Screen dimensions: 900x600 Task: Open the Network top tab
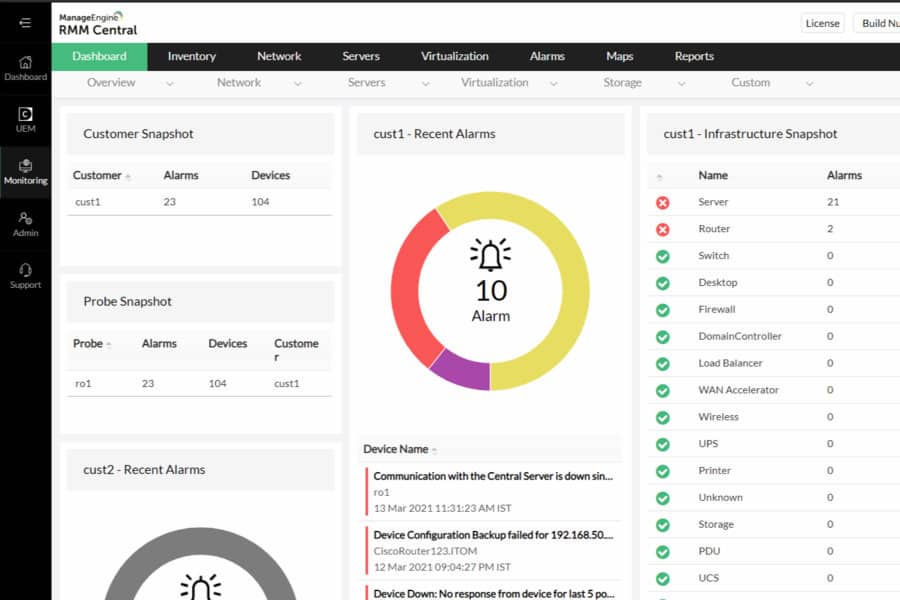(279, 56)
